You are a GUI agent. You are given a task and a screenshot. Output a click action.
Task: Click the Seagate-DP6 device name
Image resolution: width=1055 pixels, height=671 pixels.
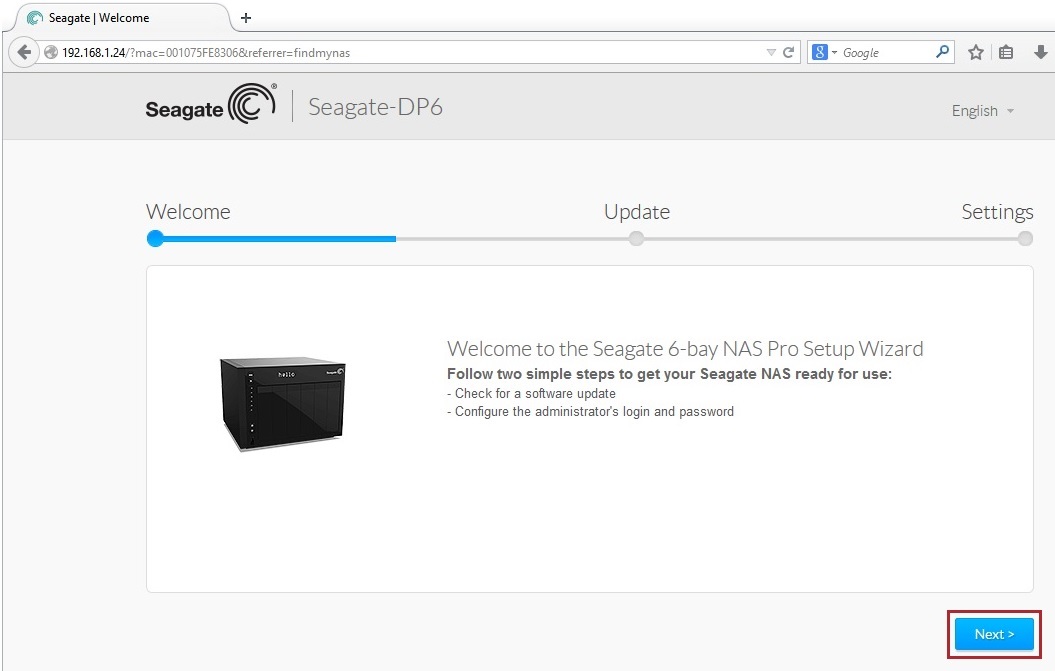(x=375, y=107)
